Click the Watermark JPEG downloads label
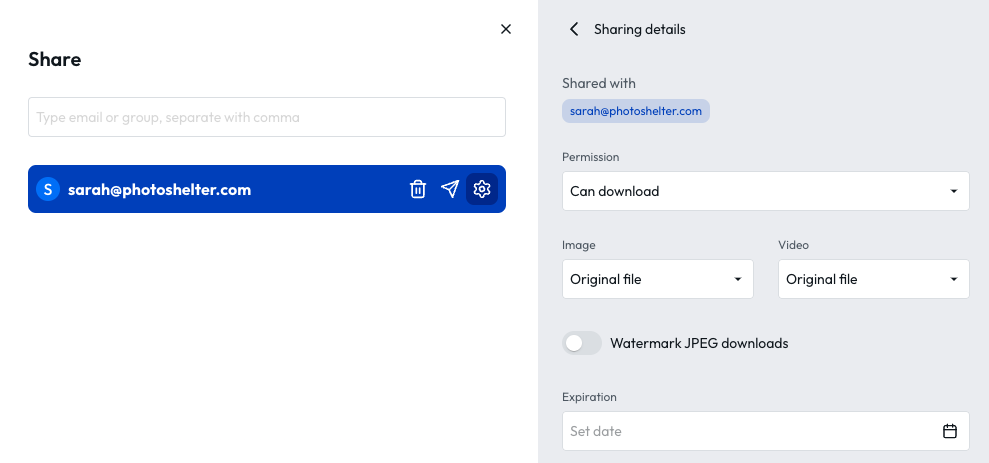The height and width of the screenshot is (463, 989). point(699,343)
